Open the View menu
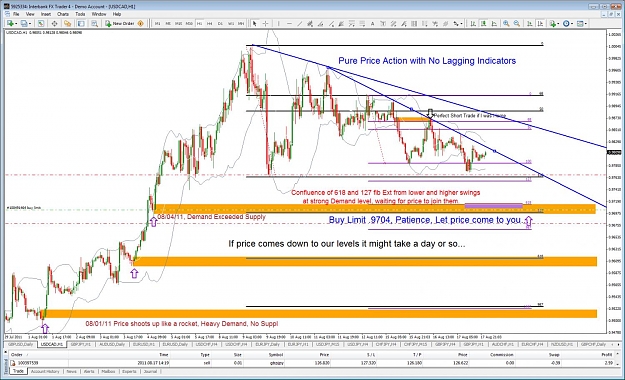 [x=30, y=14]
